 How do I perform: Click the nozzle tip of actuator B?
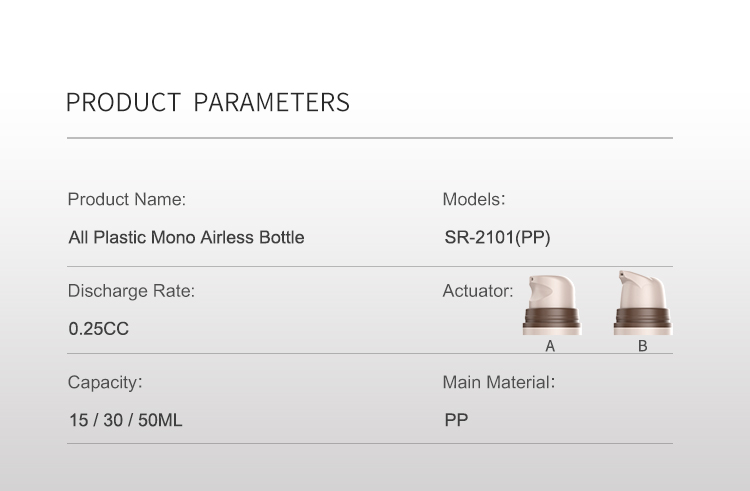click(x=622, y=273)
